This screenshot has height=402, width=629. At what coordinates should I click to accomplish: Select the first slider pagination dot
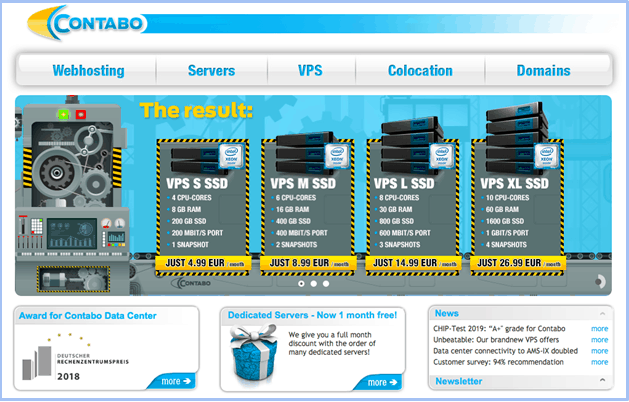tap(301, 284)
